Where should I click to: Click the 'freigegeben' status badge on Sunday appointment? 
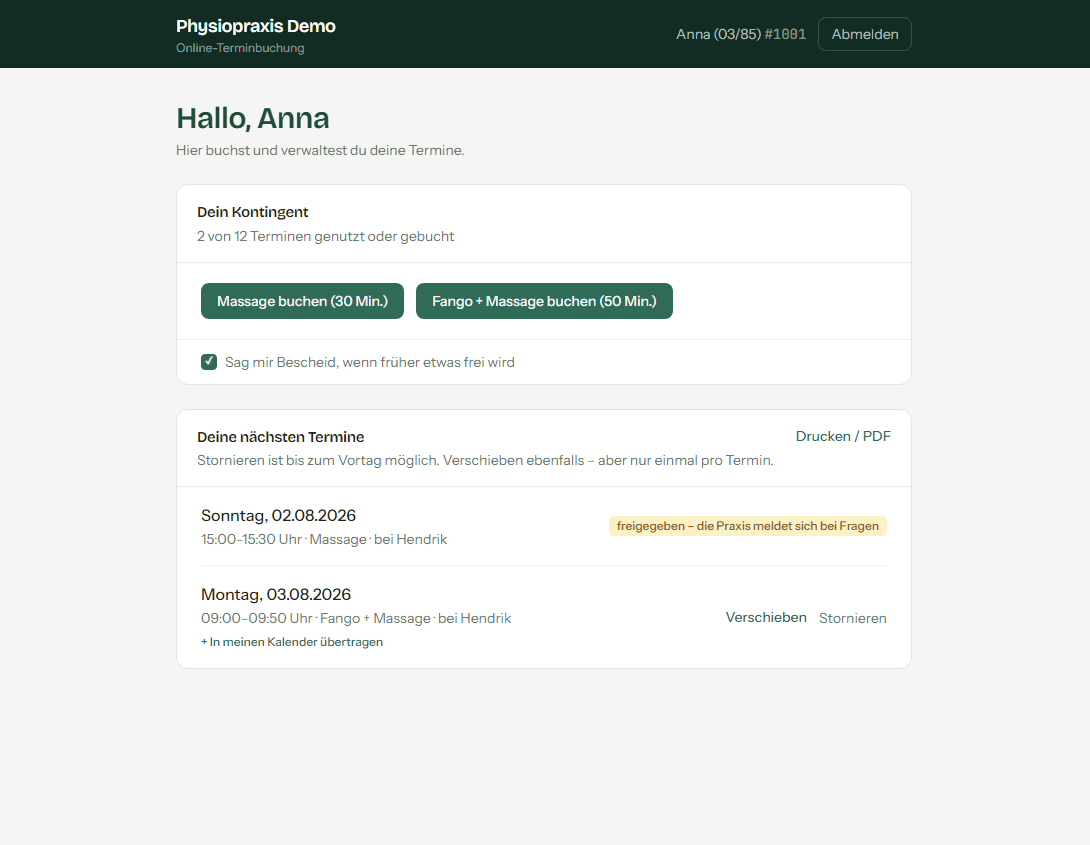tap(747, 526)
